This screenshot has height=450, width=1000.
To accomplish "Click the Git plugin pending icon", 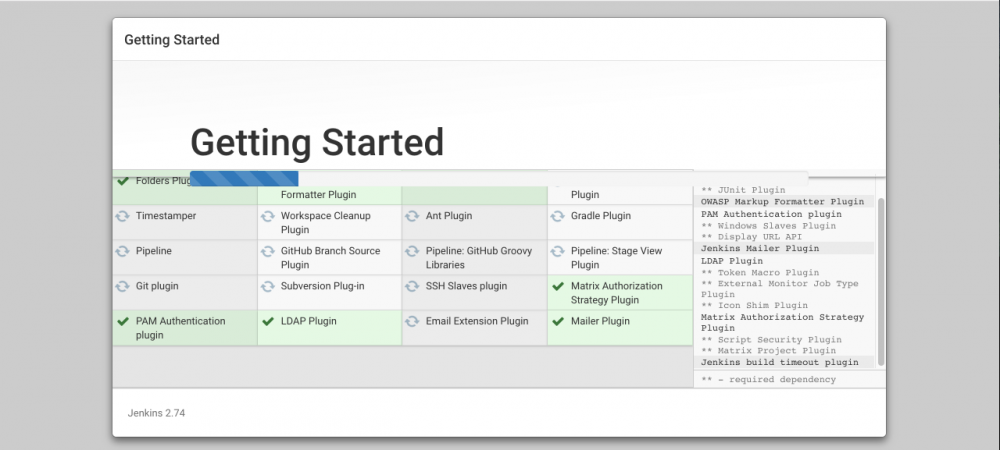I will (x=122, y=286).
